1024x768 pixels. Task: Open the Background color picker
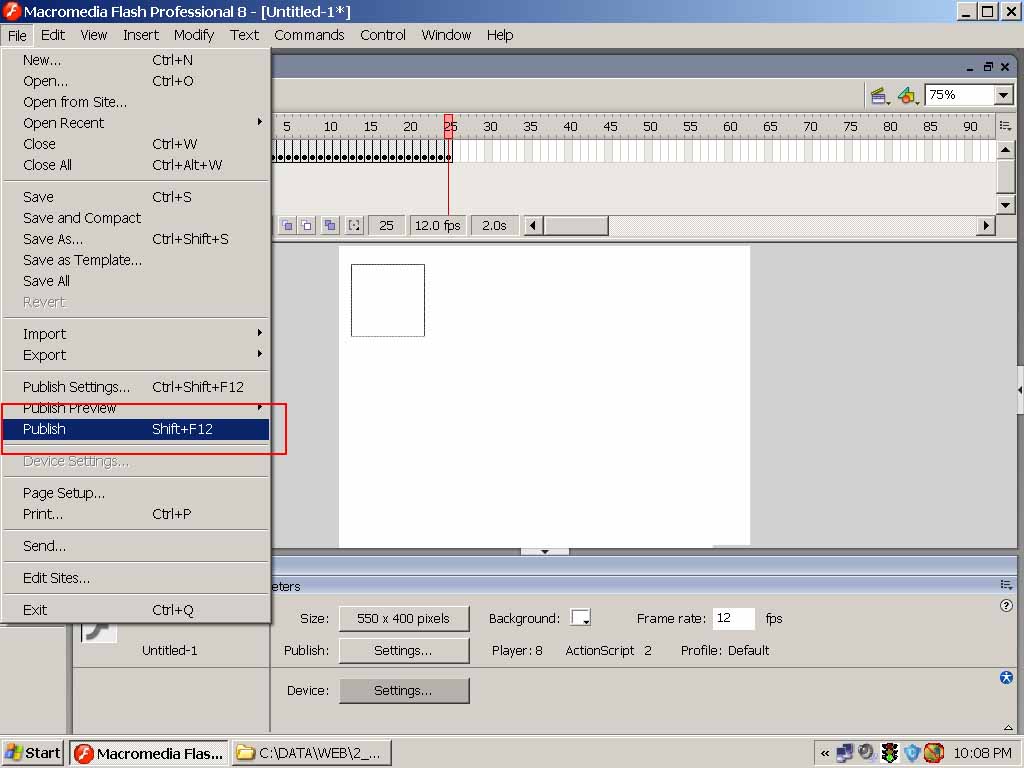580,618
